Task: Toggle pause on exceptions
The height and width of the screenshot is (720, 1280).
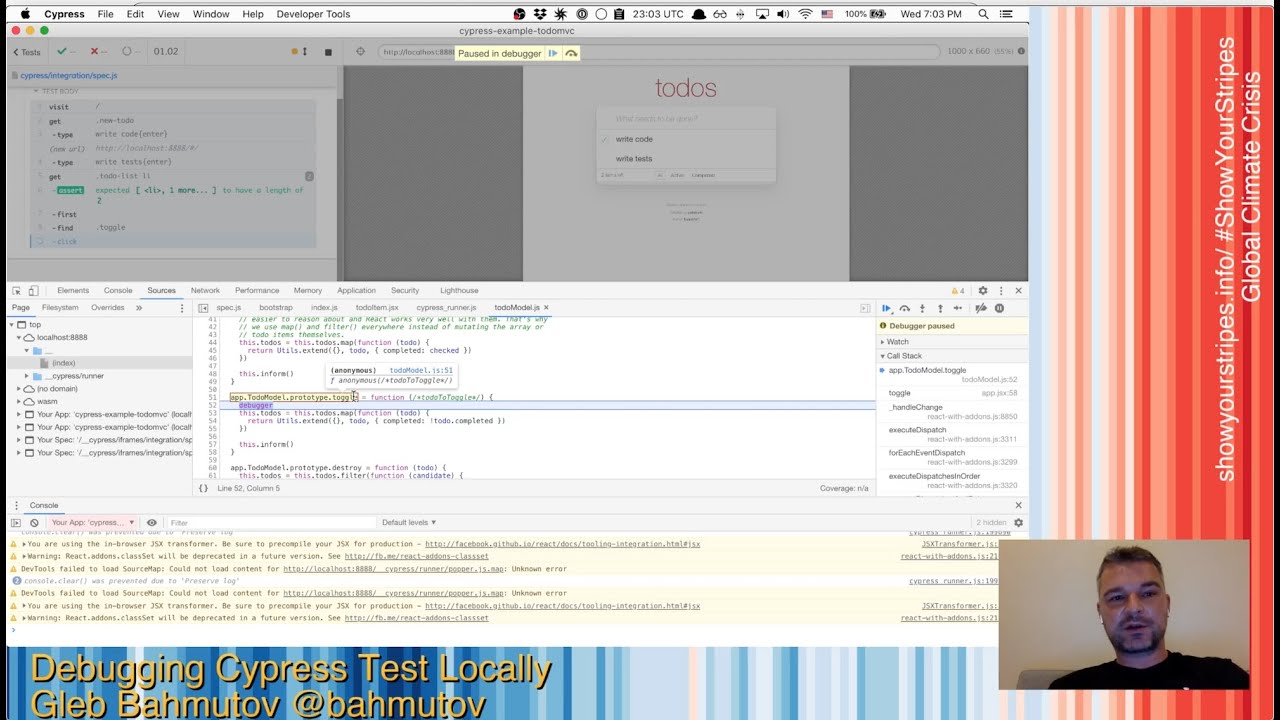Action: [999, 308]
